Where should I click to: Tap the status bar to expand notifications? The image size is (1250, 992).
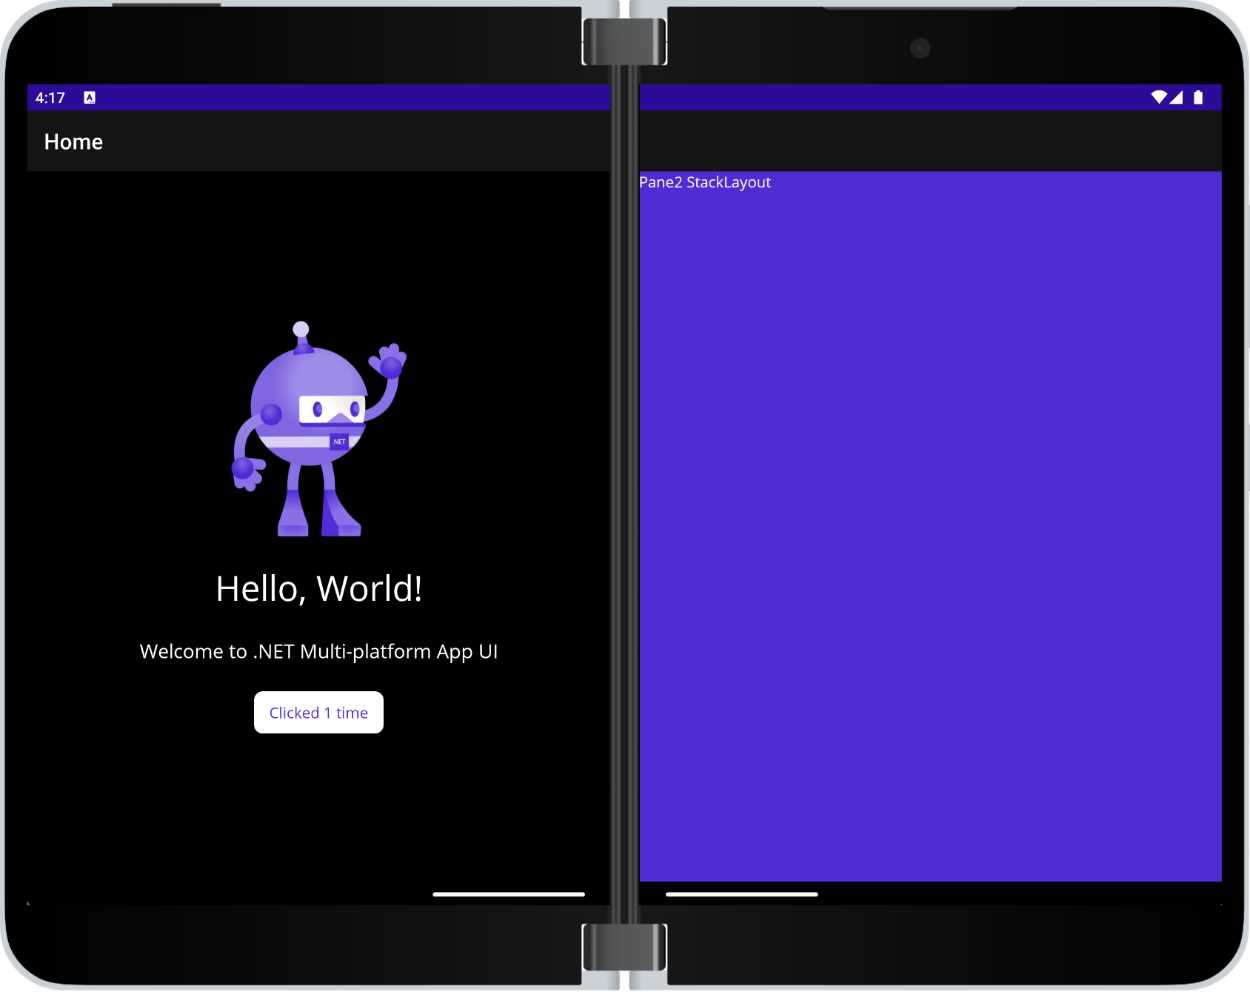coord(400,97)
